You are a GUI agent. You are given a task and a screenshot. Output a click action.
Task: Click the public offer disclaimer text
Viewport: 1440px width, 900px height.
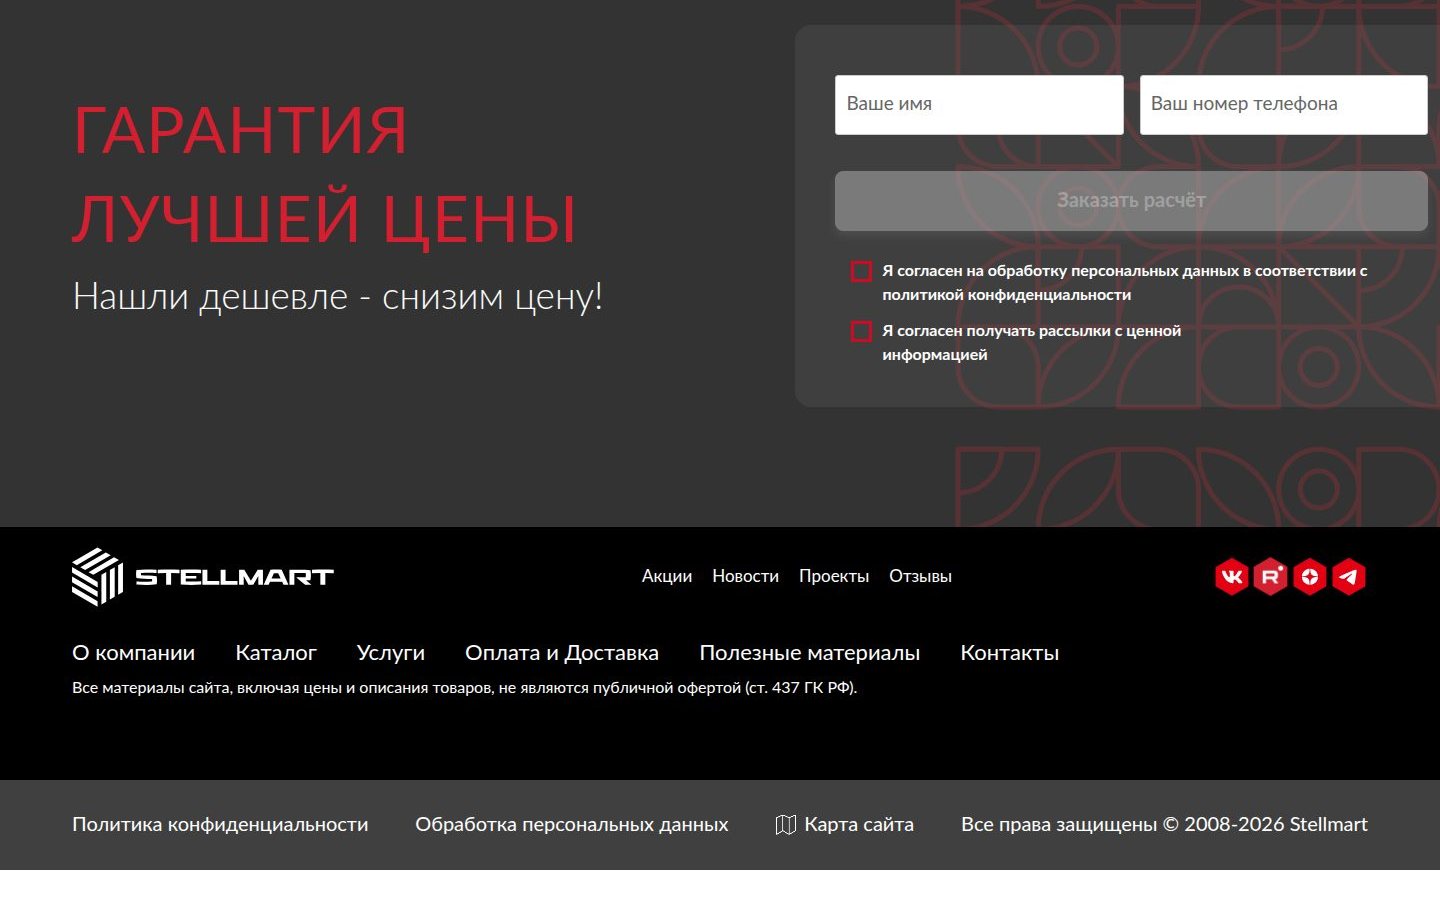[465, 688]
